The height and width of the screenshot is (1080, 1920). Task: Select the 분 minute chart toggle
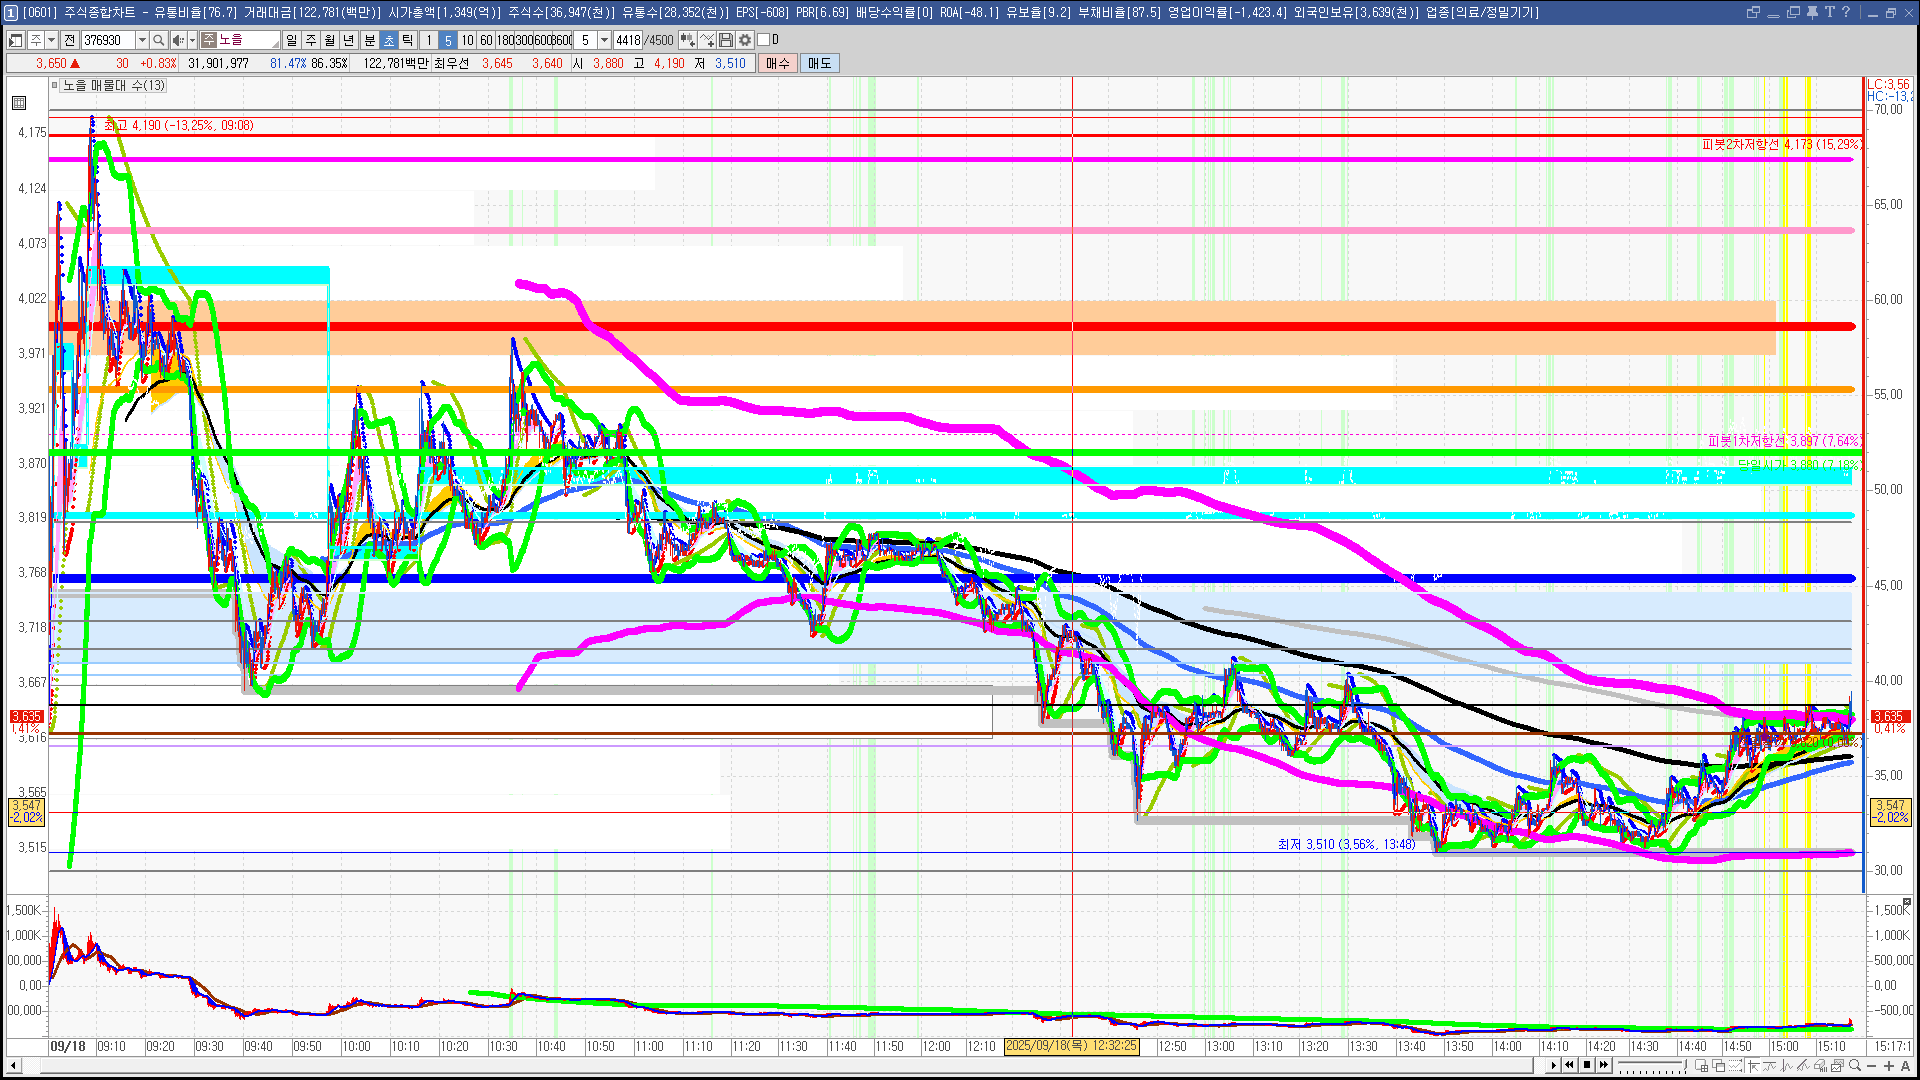click(x=369, y=40)
